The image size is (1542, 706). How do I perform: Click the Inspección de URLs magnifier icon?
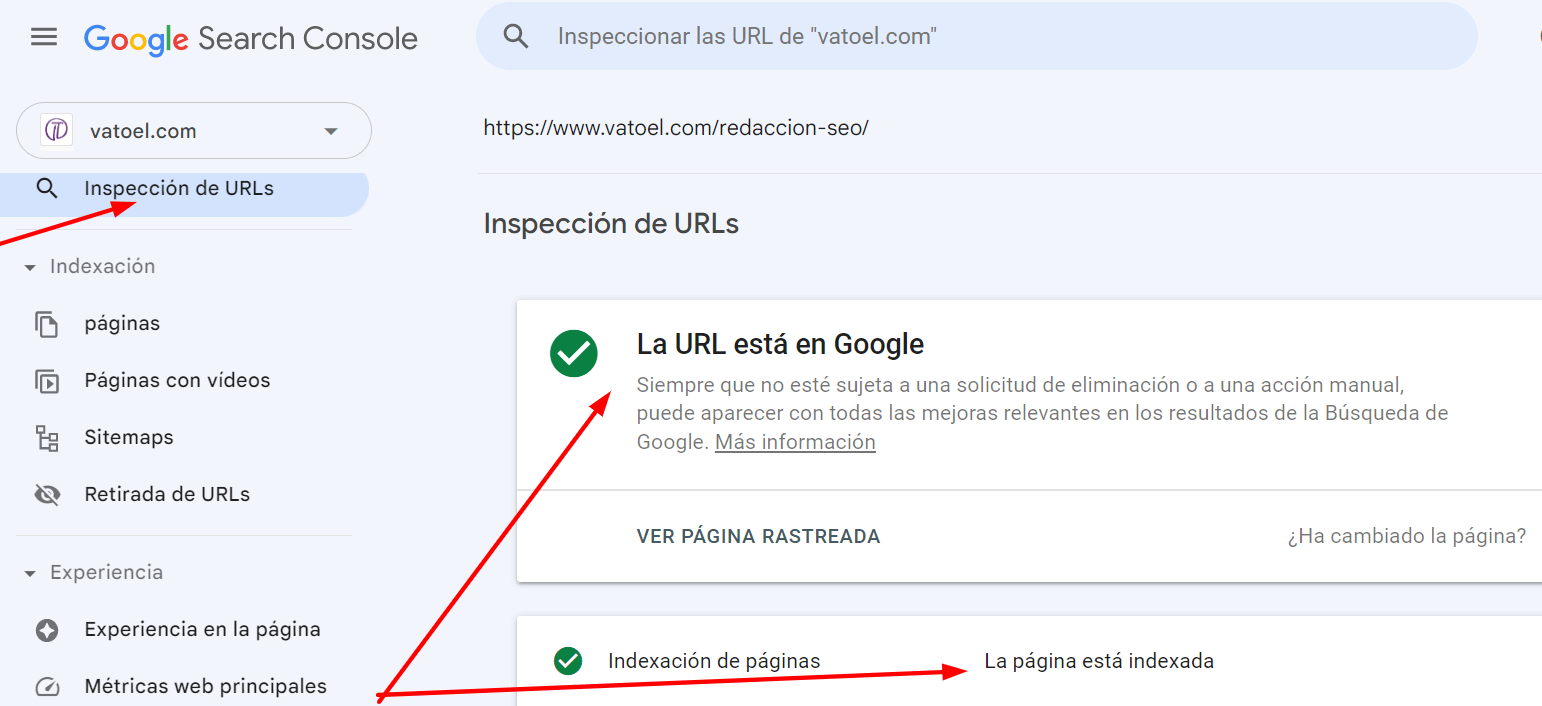(46, 188)
